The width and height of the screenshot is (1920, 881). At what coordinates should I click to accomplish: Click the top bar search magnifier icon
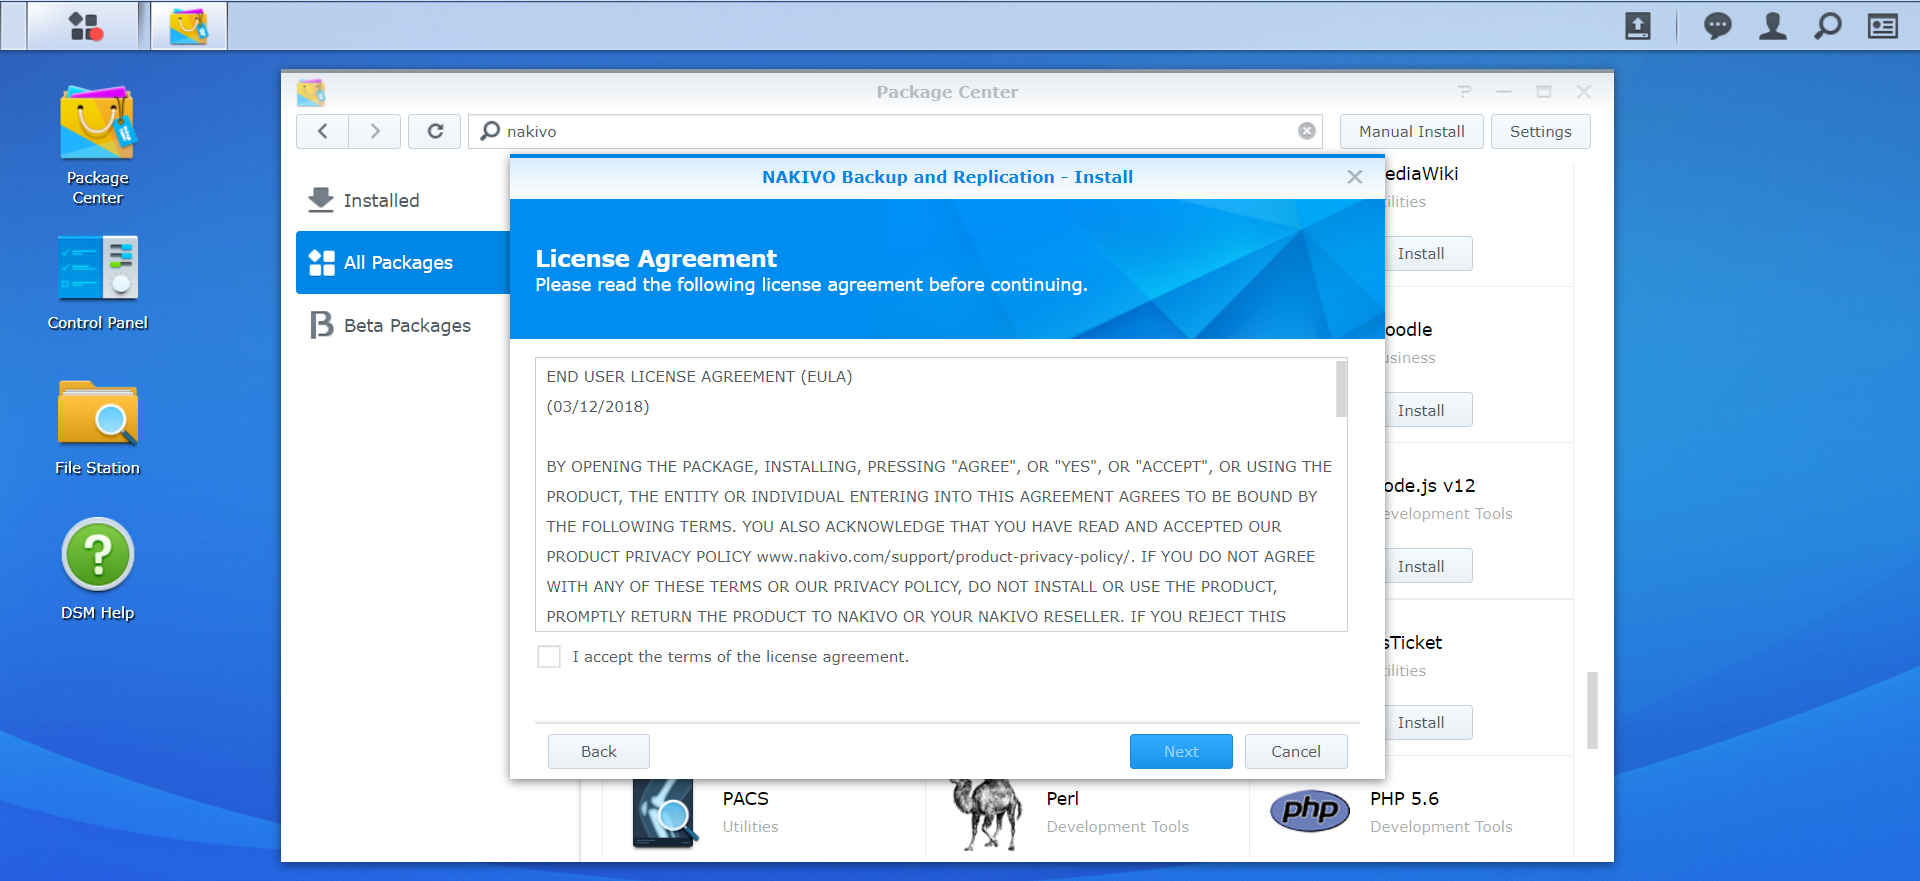click(x=1827, y=26)
